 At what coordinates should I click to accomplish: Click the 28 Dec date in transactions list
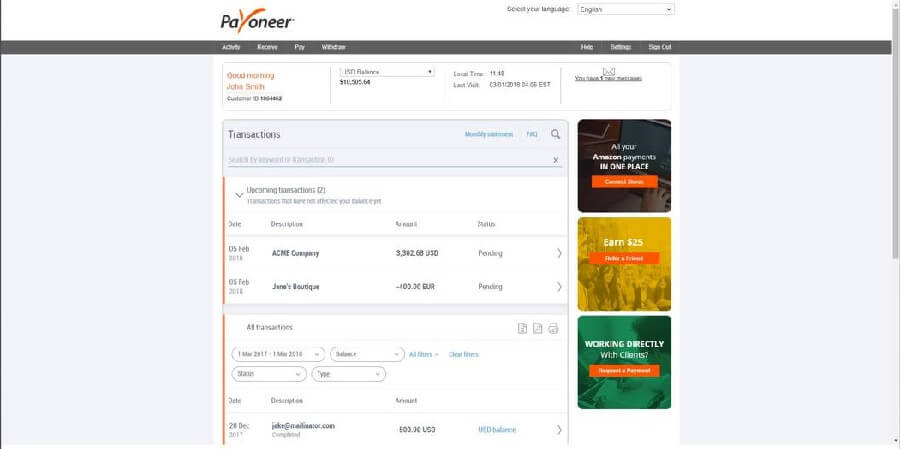click(239, 425)
